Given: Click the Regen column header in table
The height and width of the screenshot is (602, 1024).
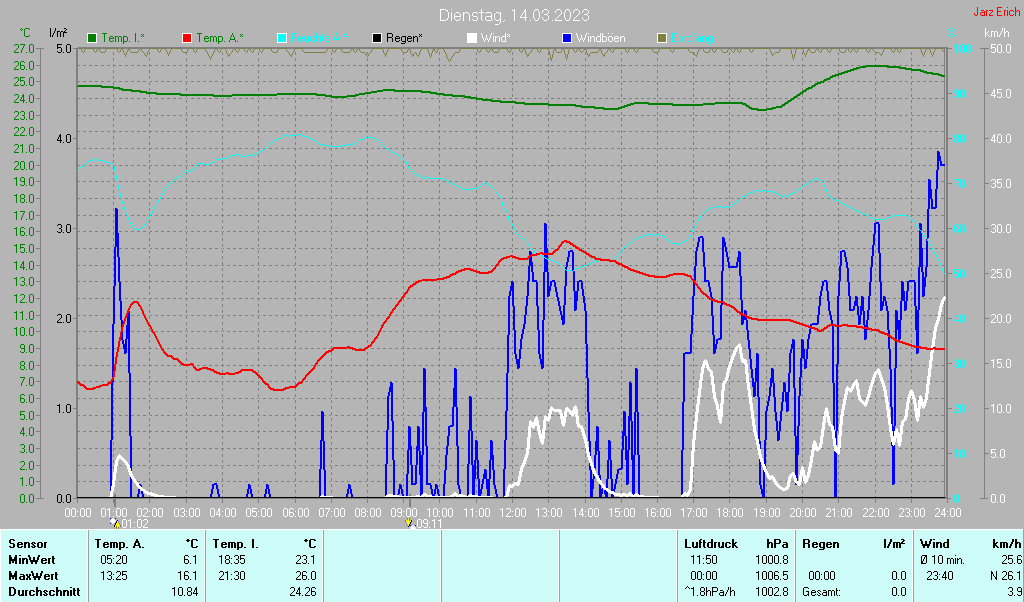Looking at the screenshot, I should point(822,544).
